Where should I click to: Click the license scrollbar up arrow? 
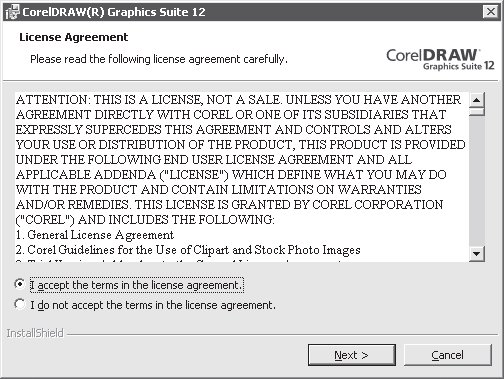pyautogui.click(x=477, y=99)
